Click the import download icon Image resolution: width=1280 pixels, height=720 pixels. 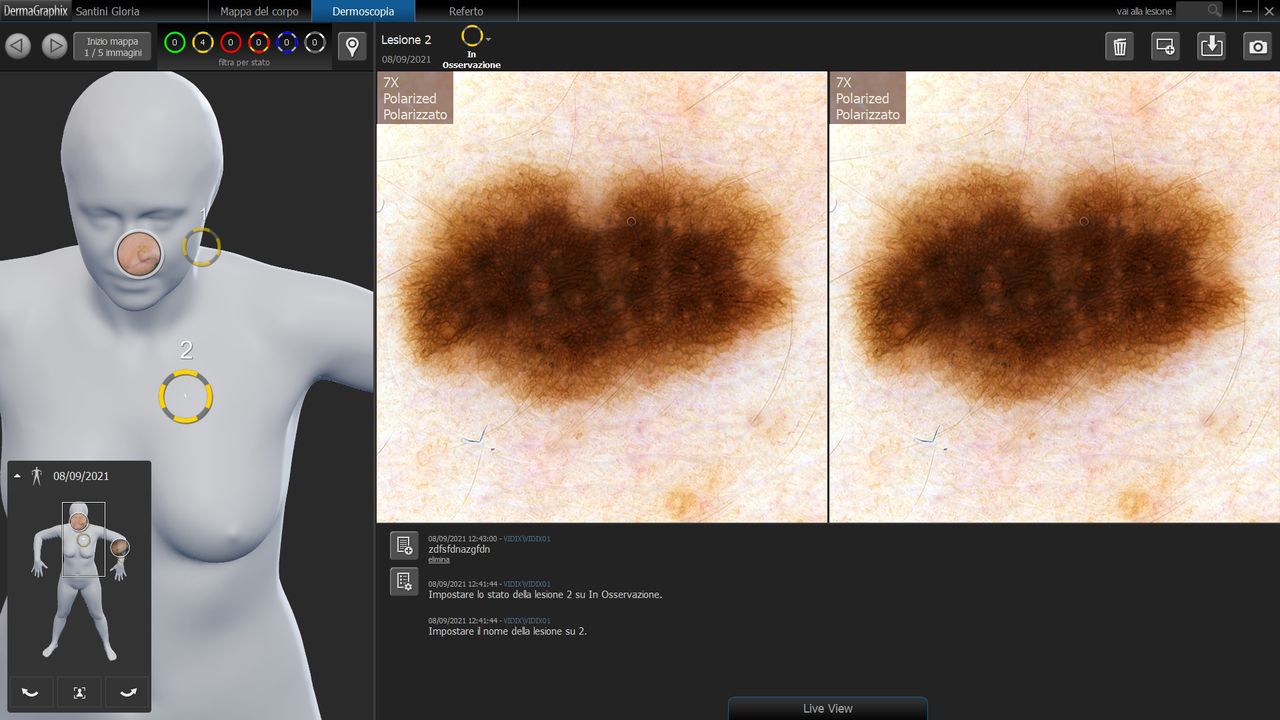(x=1211, y=46)
